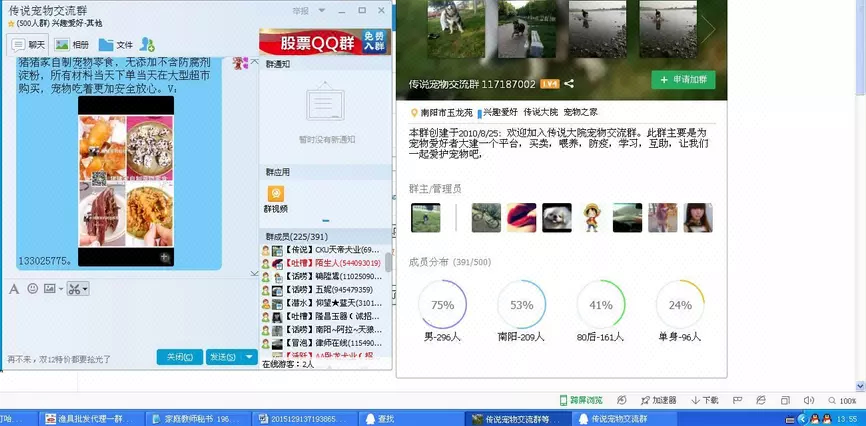Click the 举报 report link
866x426 pixels.
coord(301,10)
